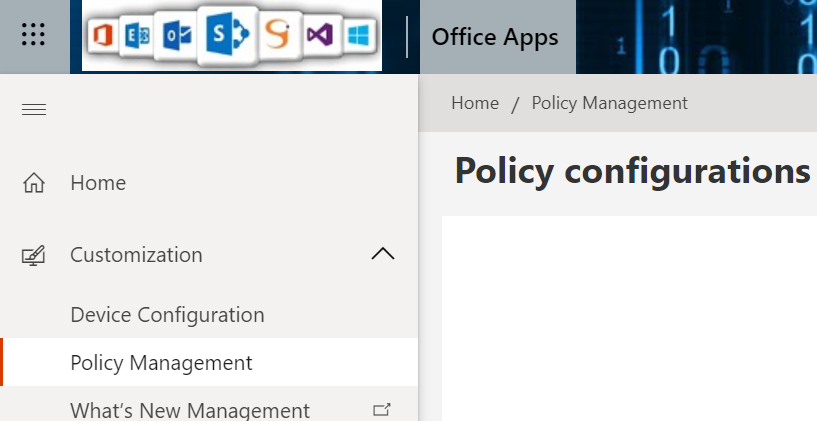Viewport: 817px width, 421px height.
Task: Select Policy Management in the sidebar
Action: point(161,362)
